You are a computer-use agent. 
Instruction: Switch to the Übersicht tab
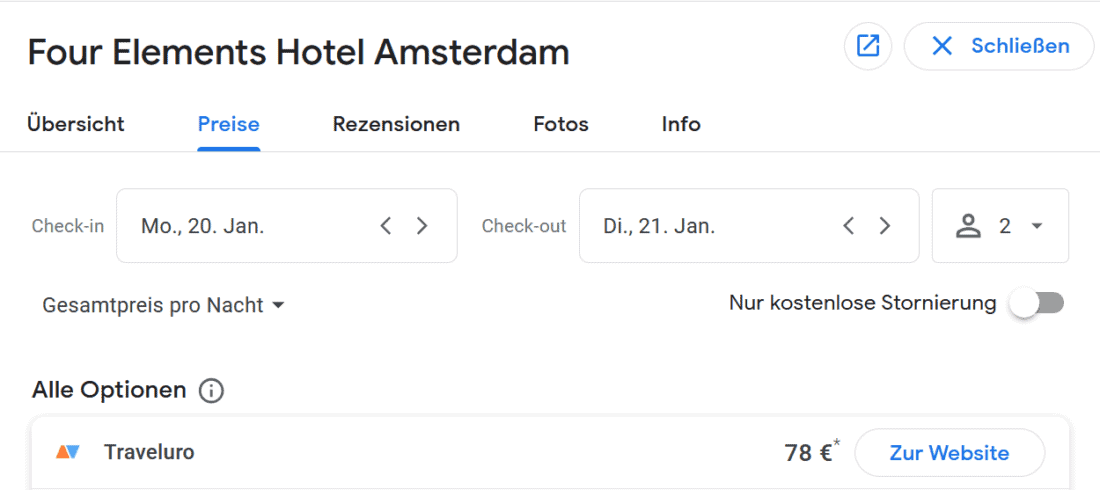[76, 125]
